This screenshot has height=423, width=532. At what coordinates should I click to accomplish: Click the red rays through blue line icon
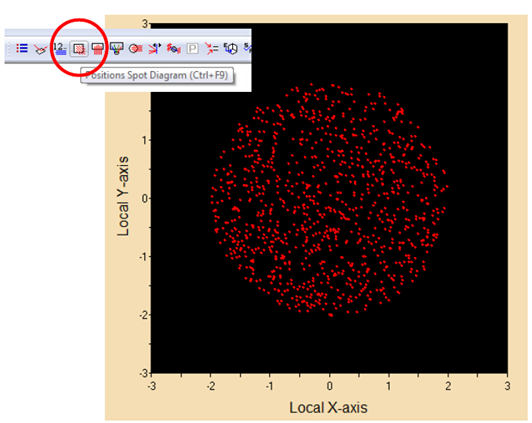(154, 49)
